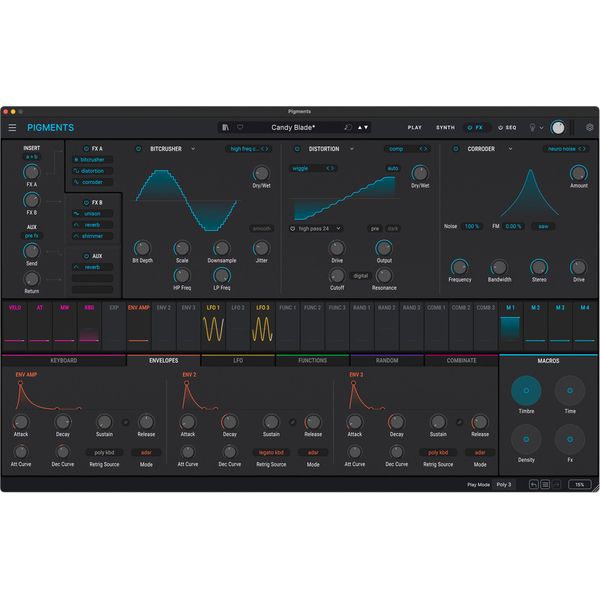This screenshot has width=600, height=600.
Task: Click the SYNTH view button
Action: click(x=445, y=128)
